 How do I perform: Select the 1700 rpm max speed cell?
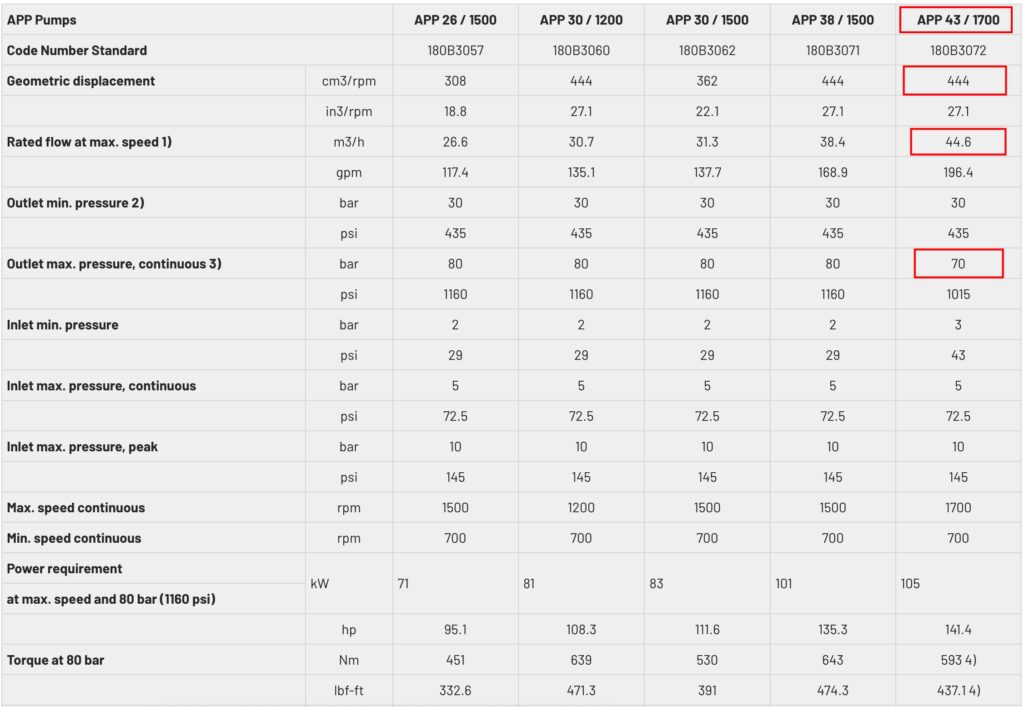(958, 508)
